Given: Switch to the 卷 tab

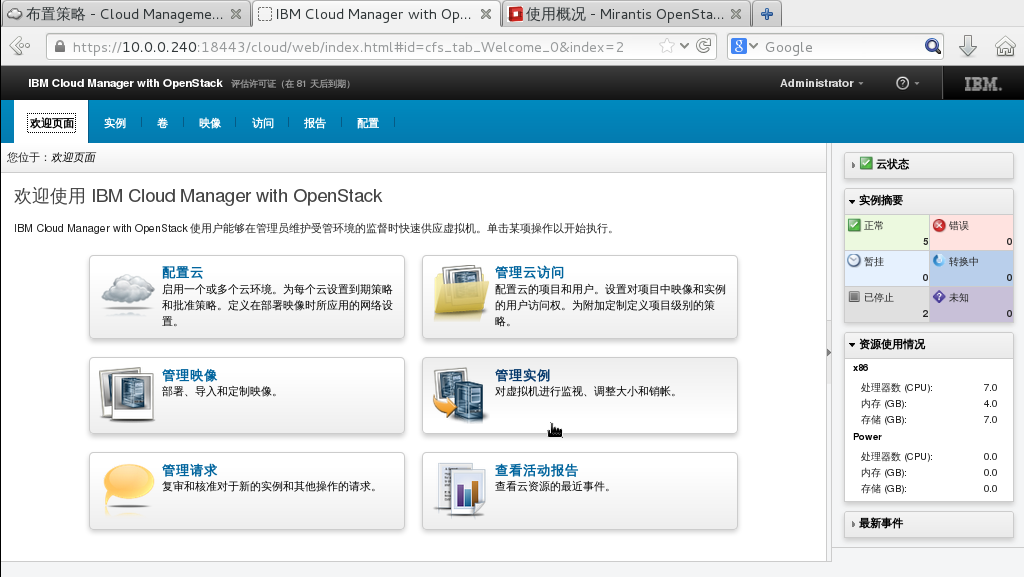Looking at the screenshot, I should [163, 123].
